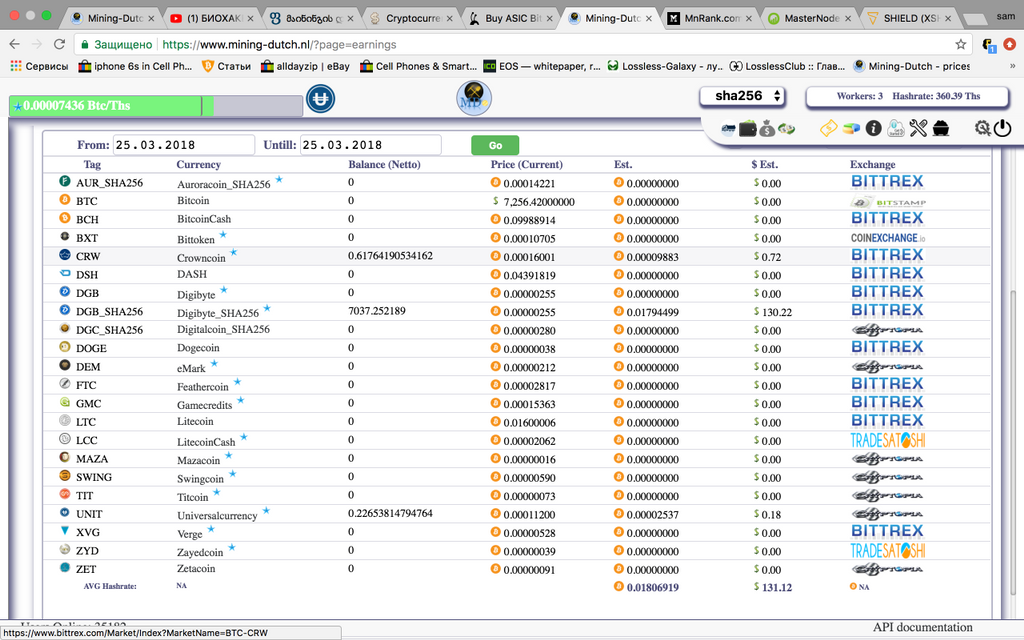Open the pie chart statistics icon
The height and width of the screenshot is (640, 1024).
851,129
